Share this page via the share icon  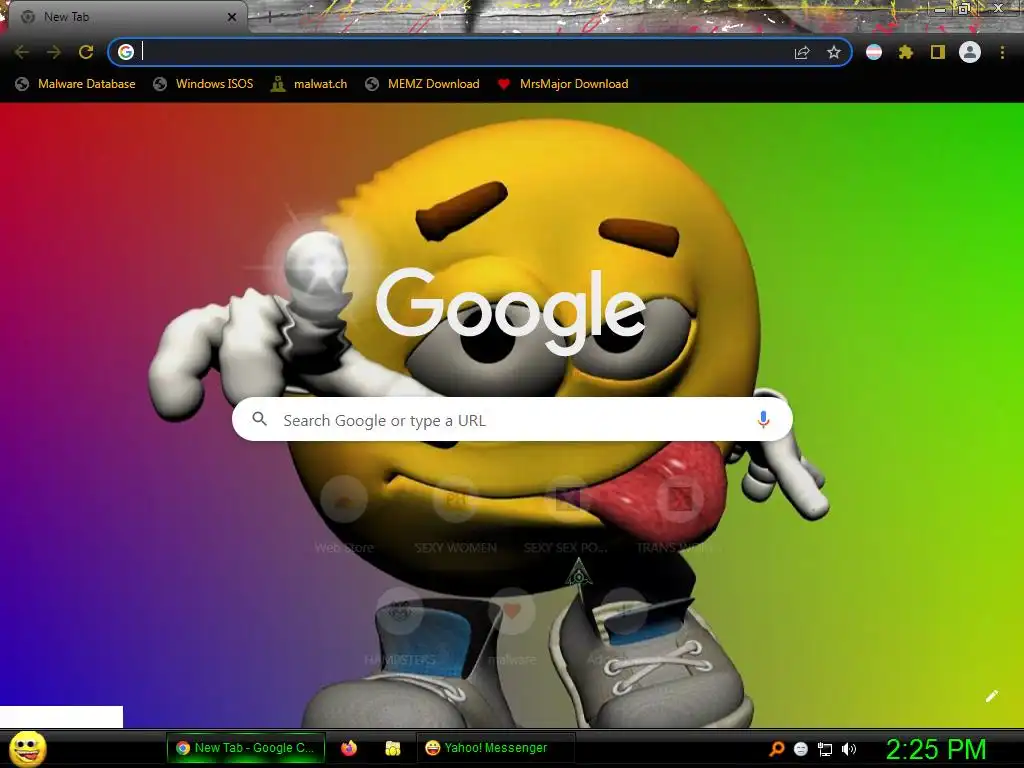(x=802, y=52)
